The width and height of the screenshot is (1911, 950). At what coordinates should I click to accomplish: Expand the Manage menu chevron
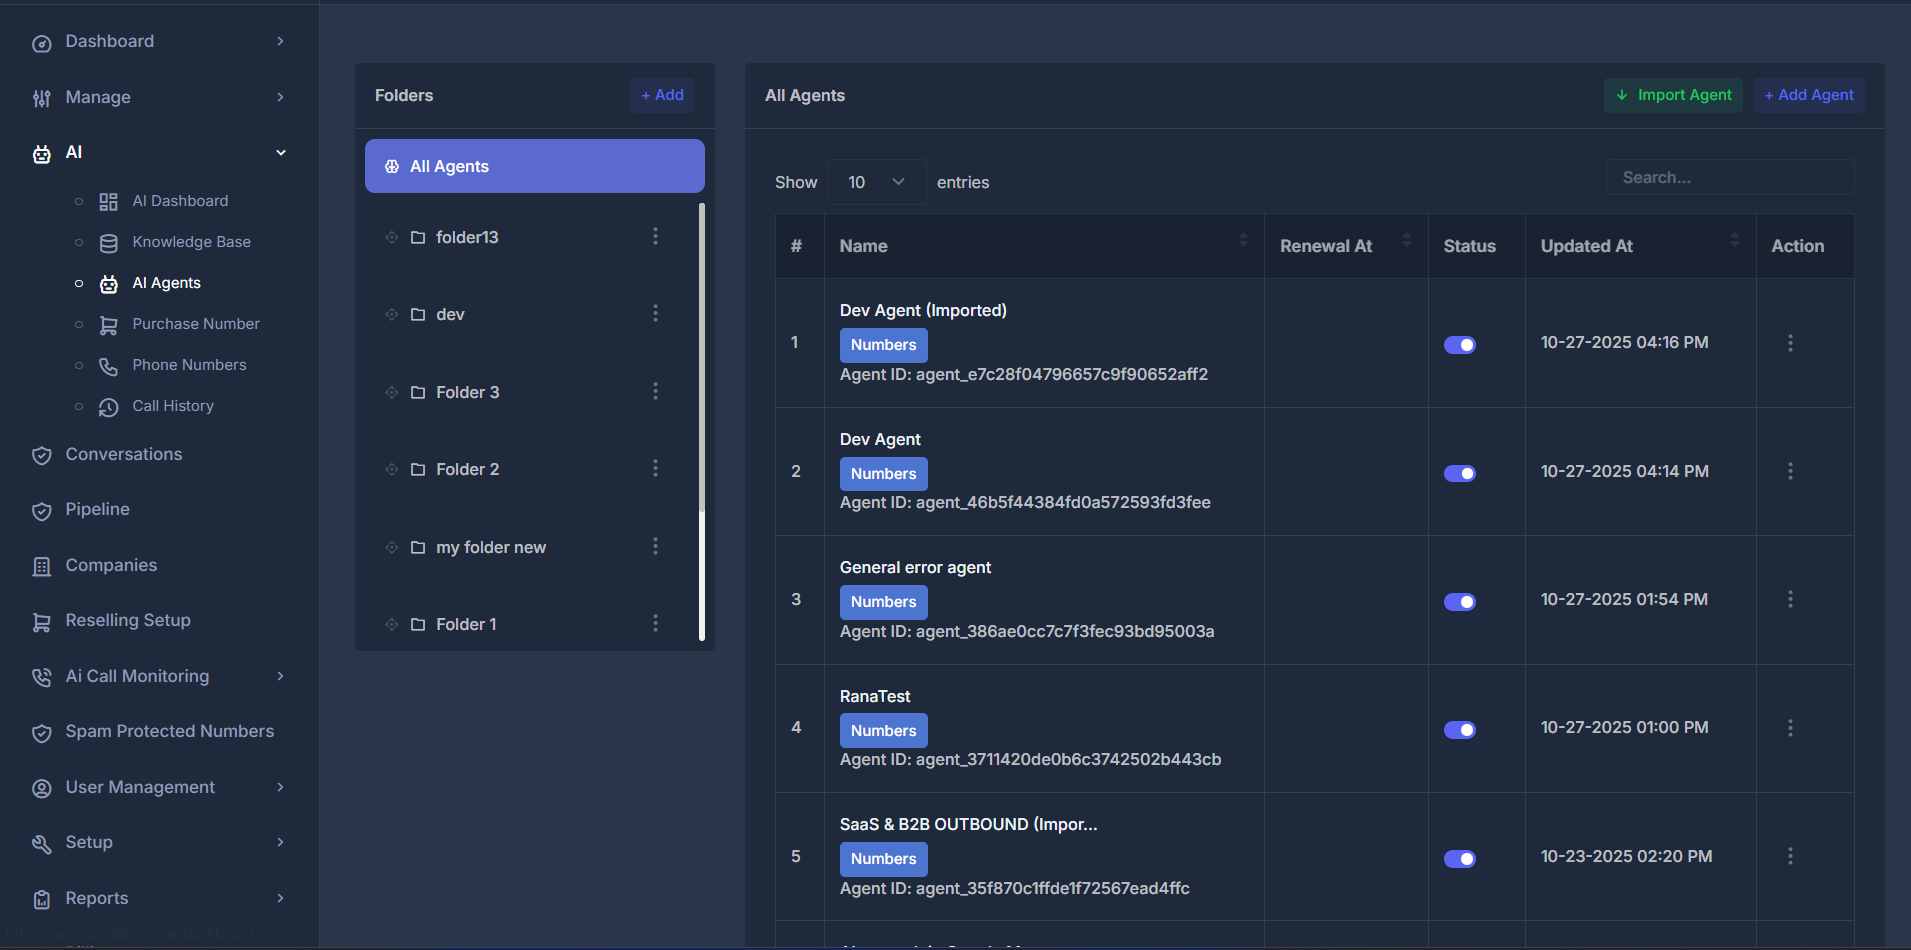click(x=280, y=97)
